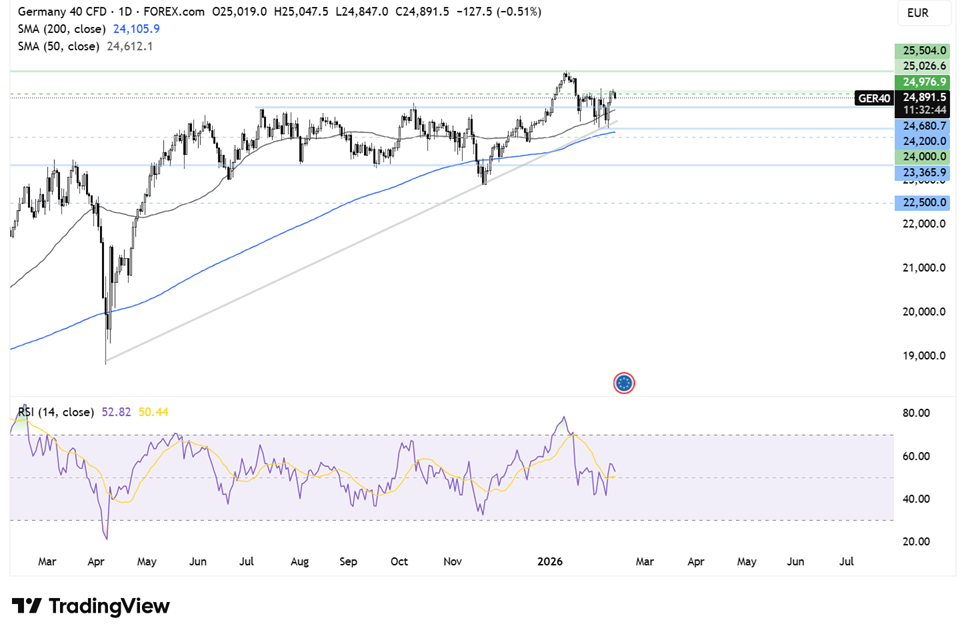Click the Oct label on time axis
The image size is (970, 636).
(x=399, y=562)
